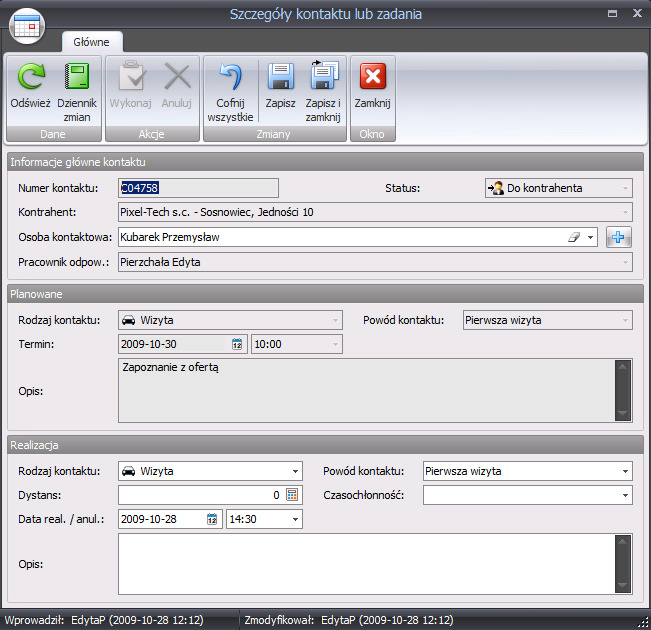Image resolution: width=651 pixels, height=630 pixels.
Task: Open the 10:00 Termin time dropdown
Action: coord(335,344)
